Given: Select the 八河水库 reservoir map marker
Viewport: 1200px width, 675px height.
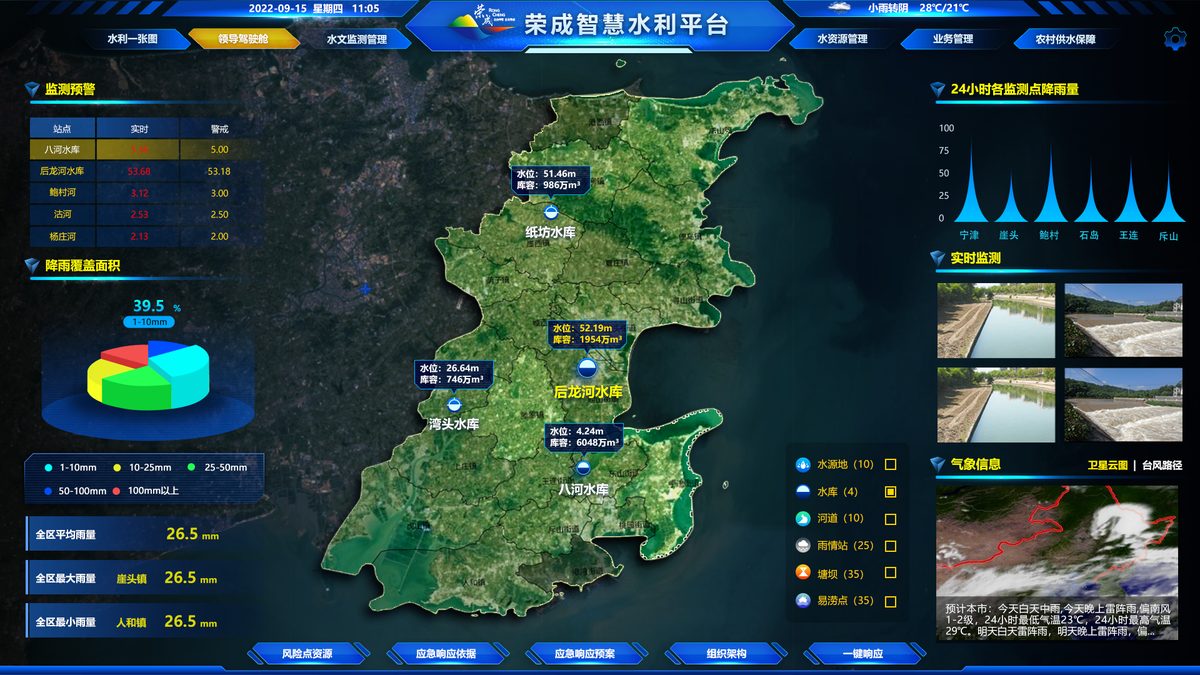Looking at the screenshot, I should [x=582, y=467].
